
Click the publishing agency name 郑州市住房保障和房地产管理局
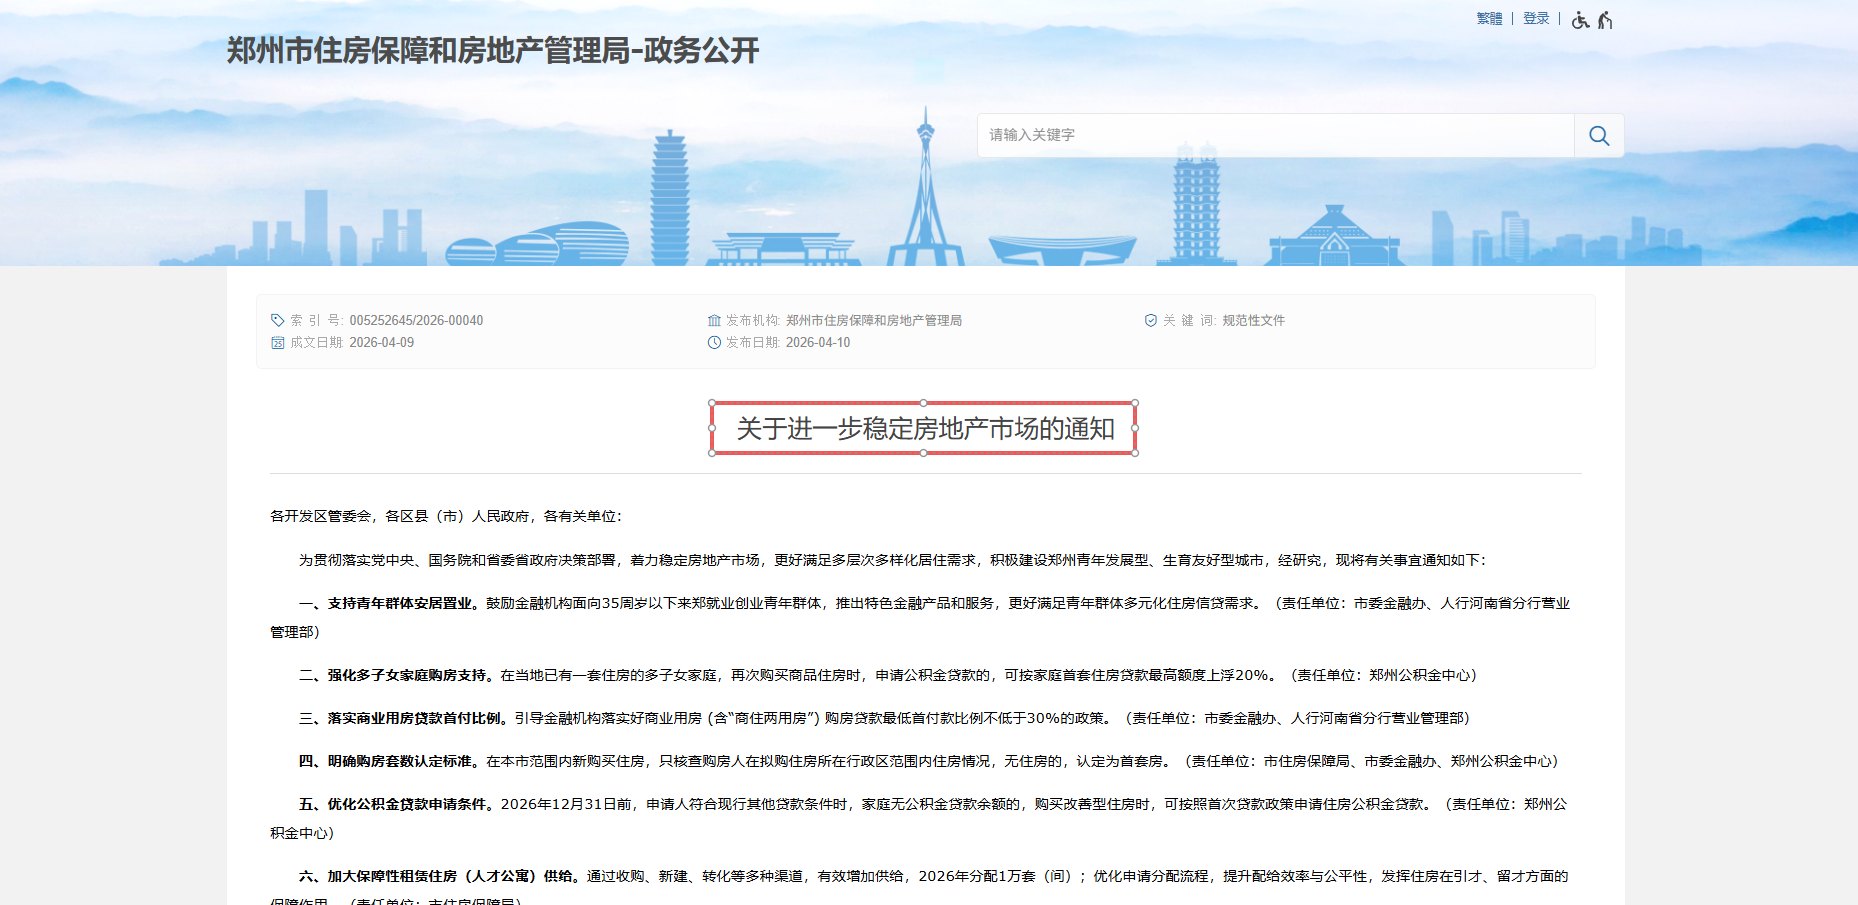click(873, 321)
